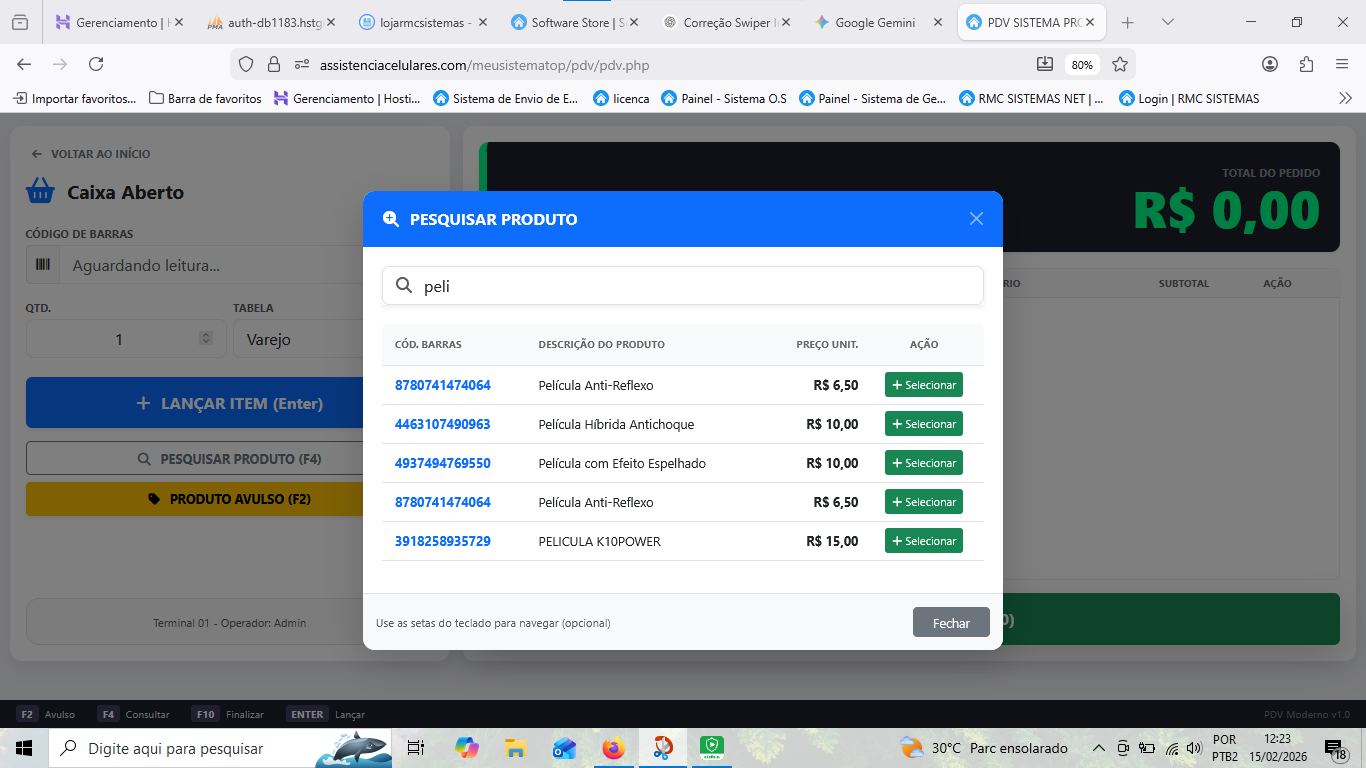Bookmark this page with the star icon
The height and width of the screenshot is (768, 1366).
click(1120, 64)
